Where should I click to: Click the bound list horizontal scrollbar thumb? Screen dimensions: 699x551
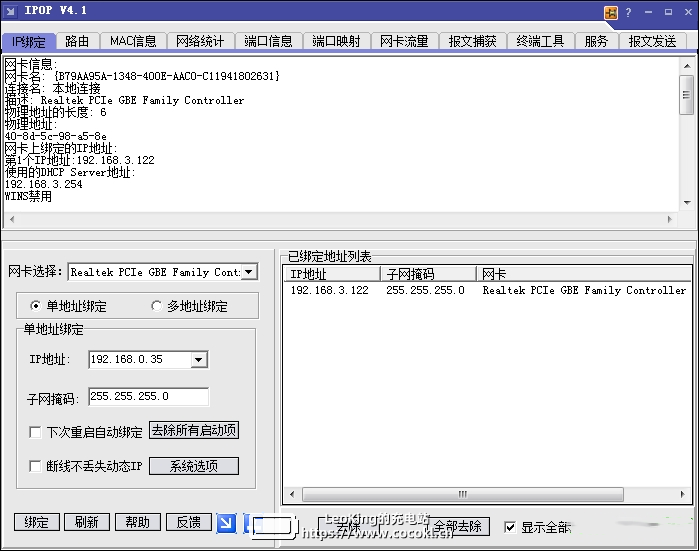(463, 494)
